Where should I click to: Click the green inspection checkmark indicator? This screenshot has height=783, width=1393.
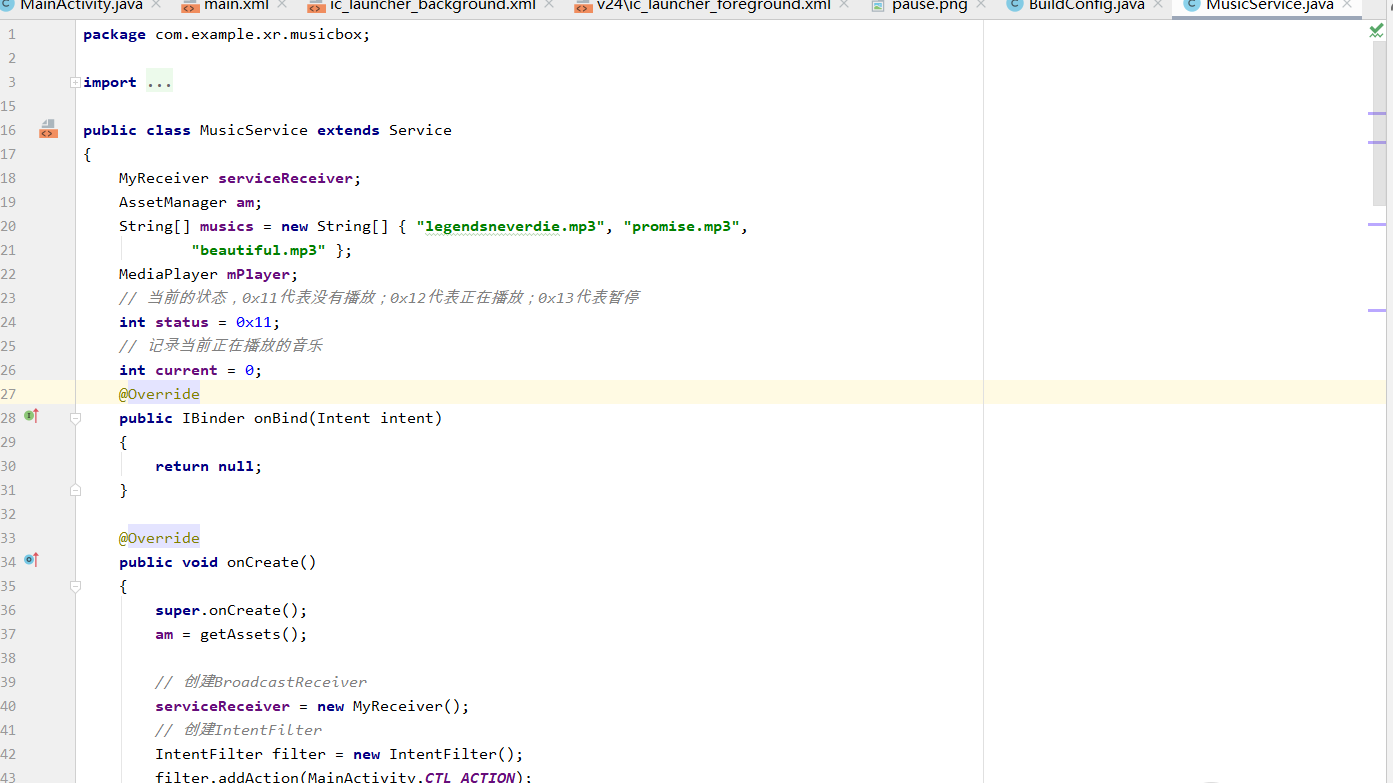(1376, 32)
